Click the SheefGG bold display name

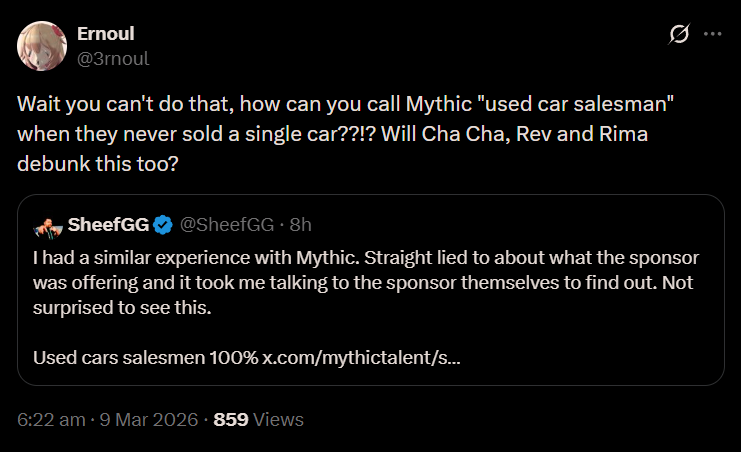pos(108,222)
